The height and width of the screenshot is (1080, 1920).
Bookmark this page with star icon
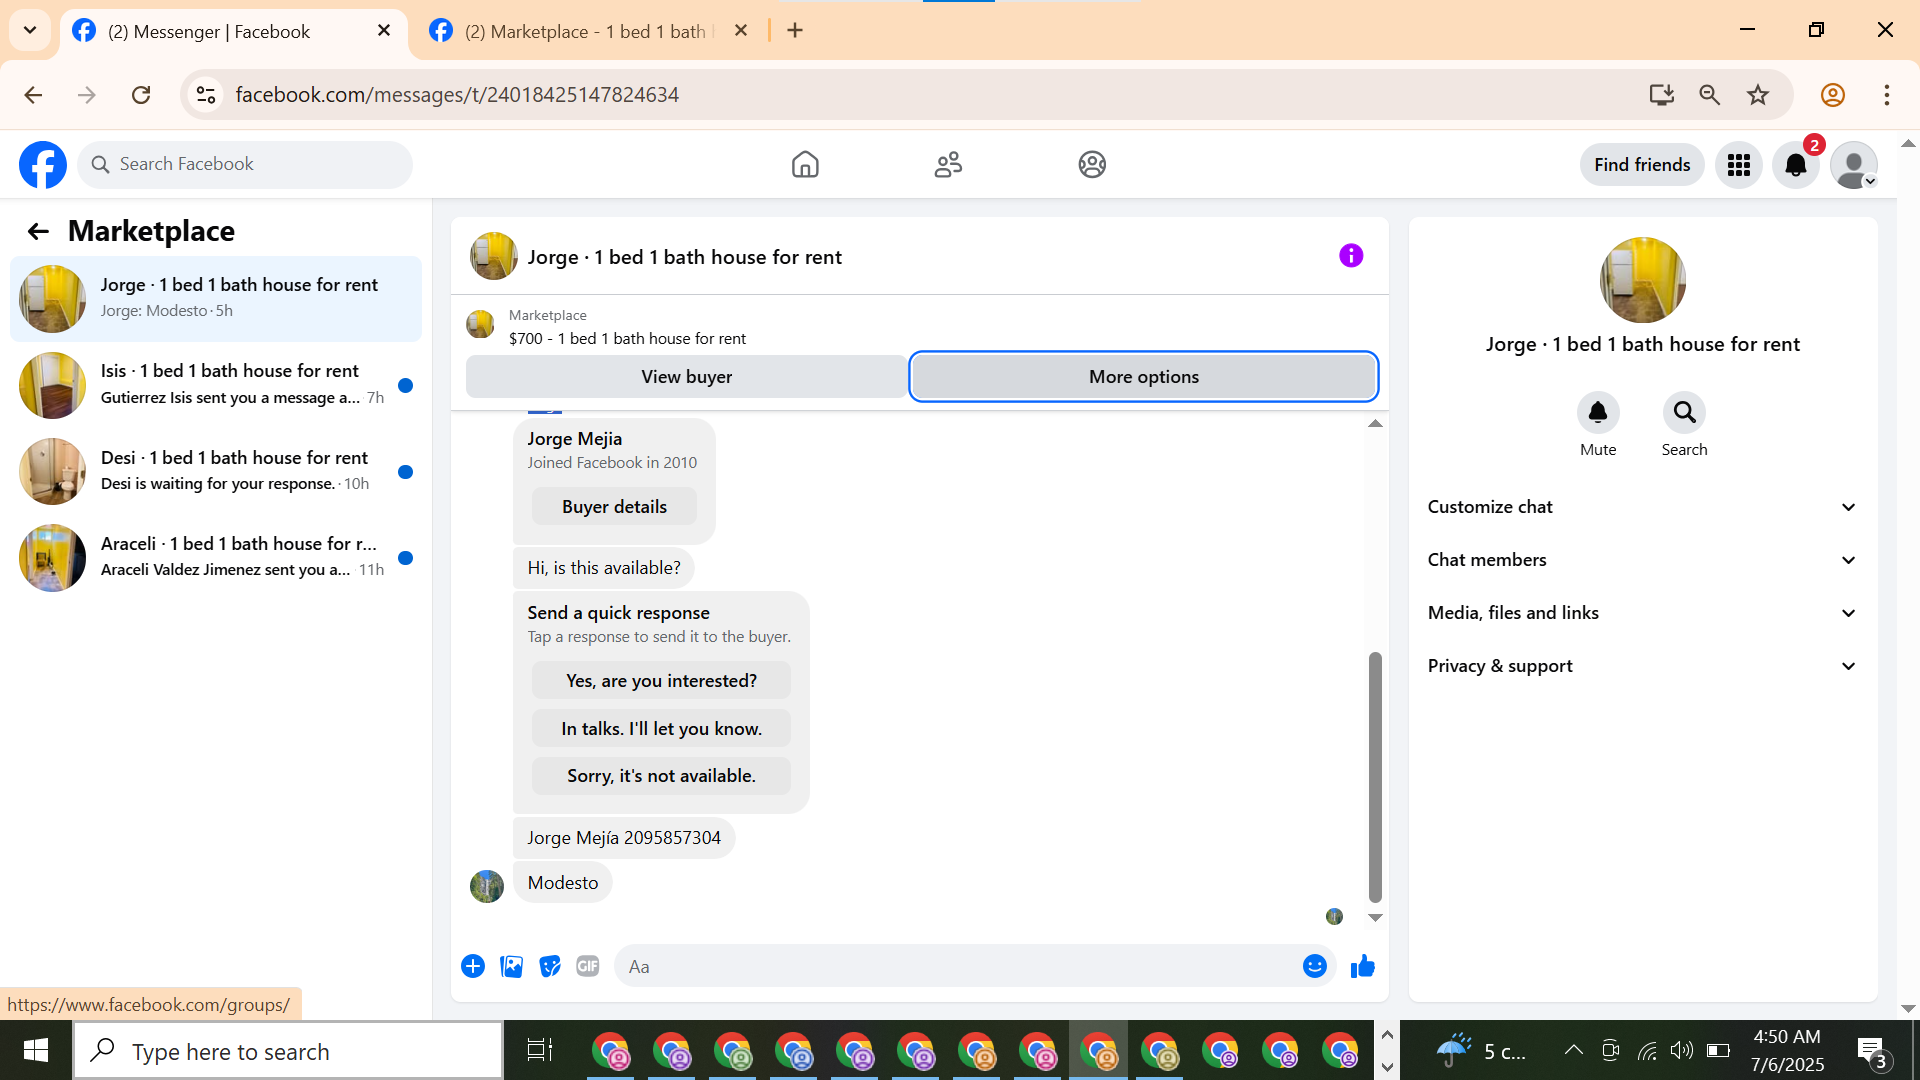coord(1758,95)
